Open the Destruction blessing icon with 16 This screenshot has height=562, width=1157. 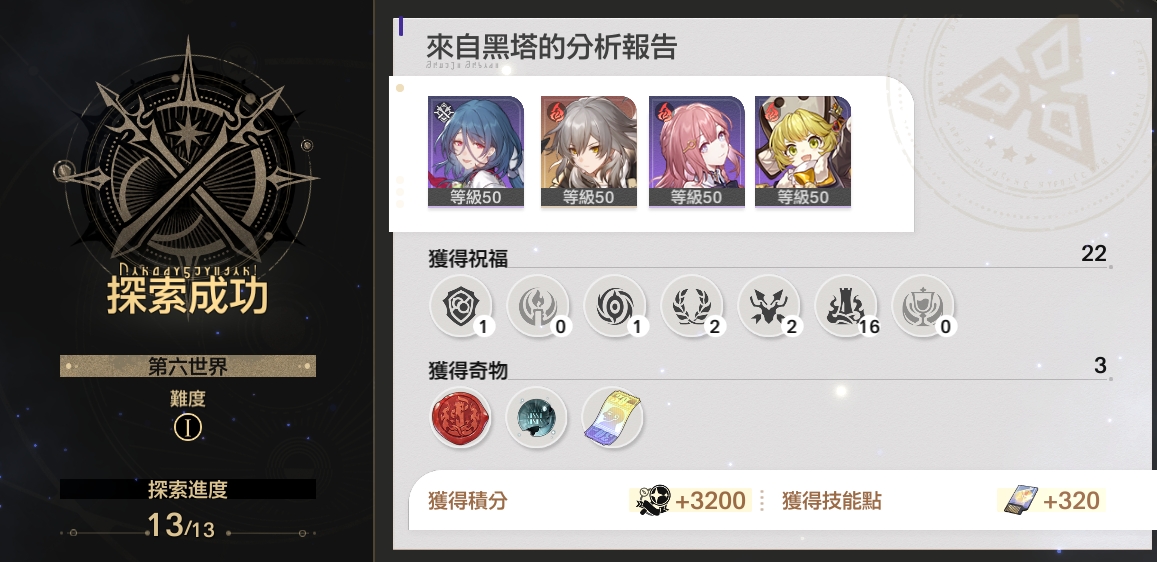point(846,306)
